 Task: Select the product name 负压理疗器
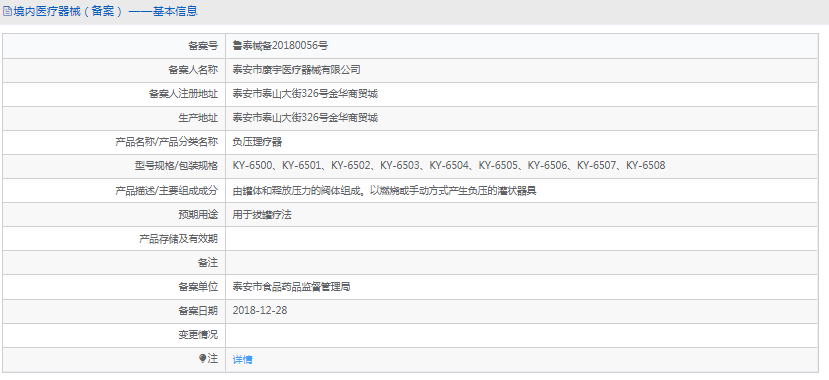coord(256,142)
